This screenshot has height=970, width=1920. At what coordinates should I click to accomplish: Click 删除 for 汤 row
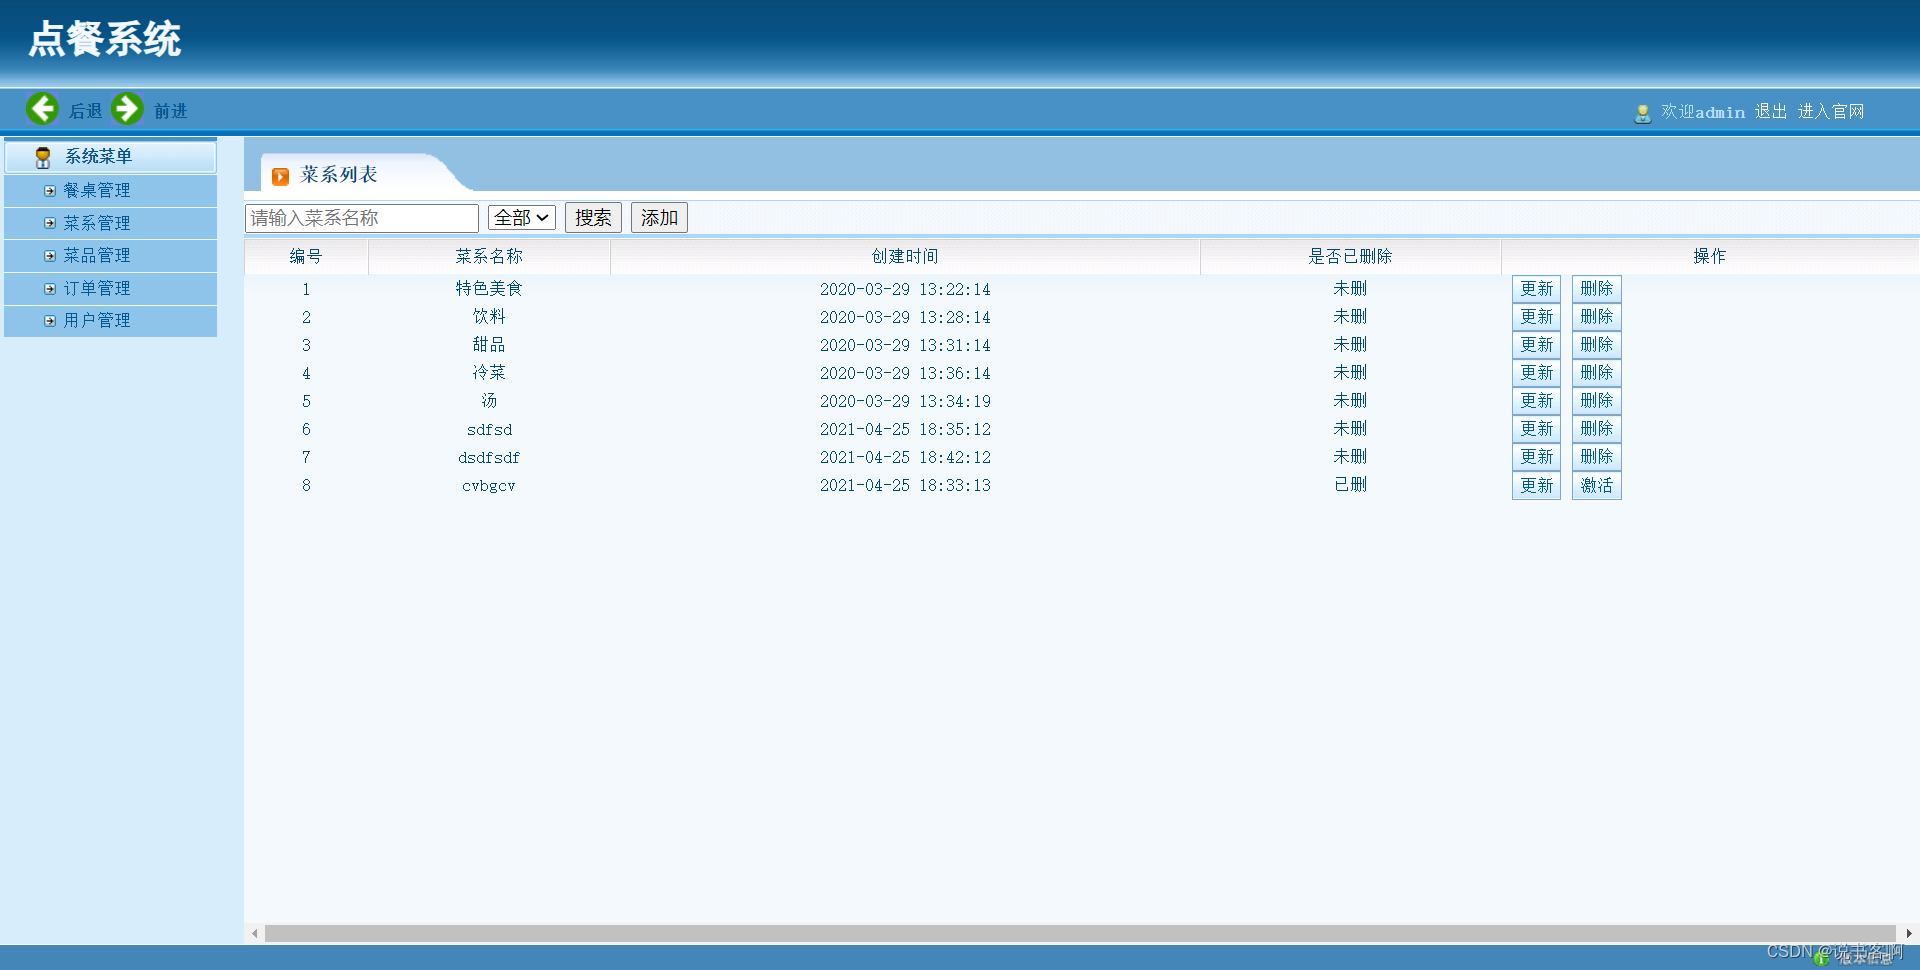pos(1596,401)
